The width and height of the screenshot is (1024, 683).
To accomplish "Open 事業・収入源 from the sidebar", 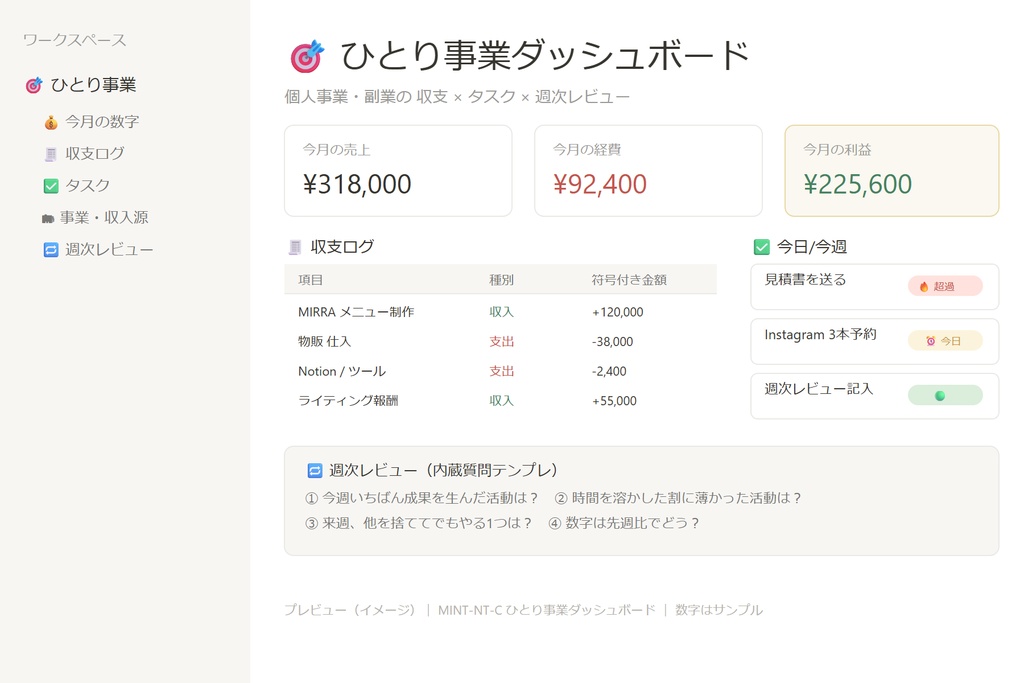I will click(x=104, y=218).
